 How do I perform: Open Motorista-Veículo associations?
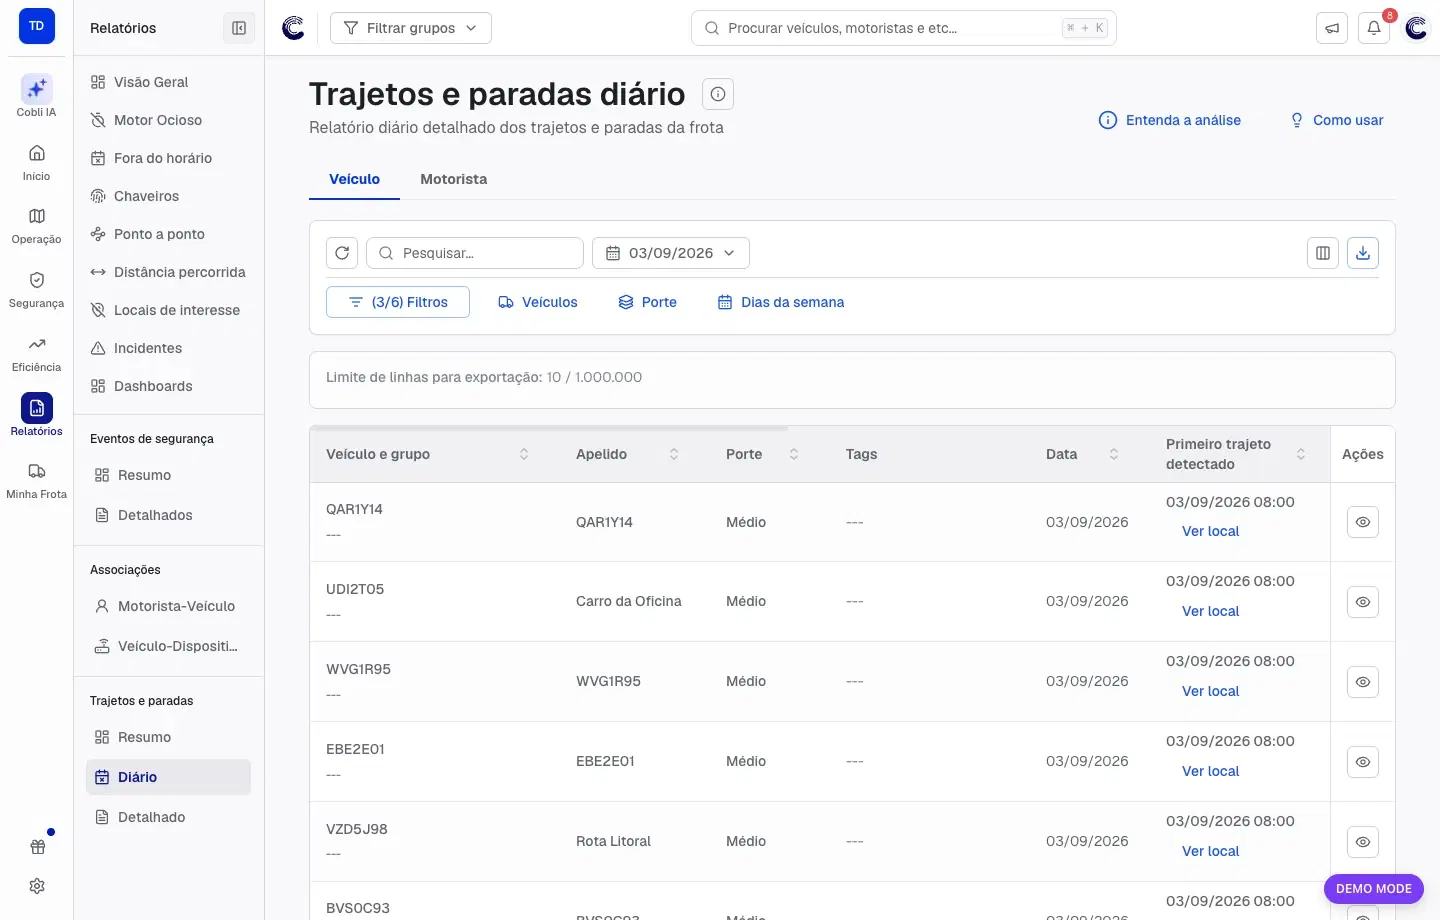point(168,606)
